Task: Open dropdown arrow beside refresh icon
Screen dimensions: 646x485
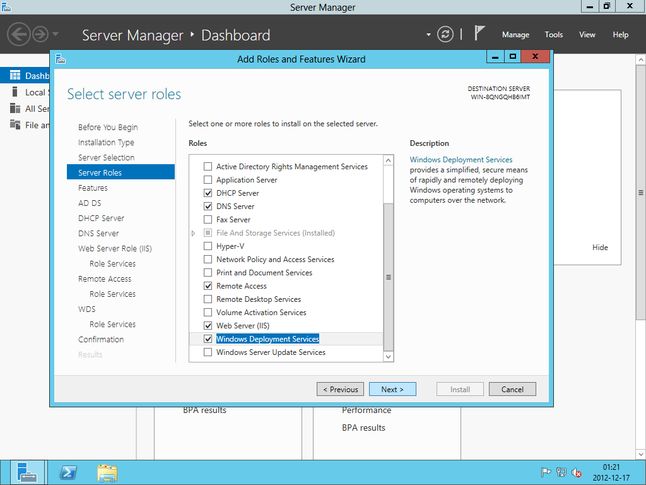Action: [428, 35]
